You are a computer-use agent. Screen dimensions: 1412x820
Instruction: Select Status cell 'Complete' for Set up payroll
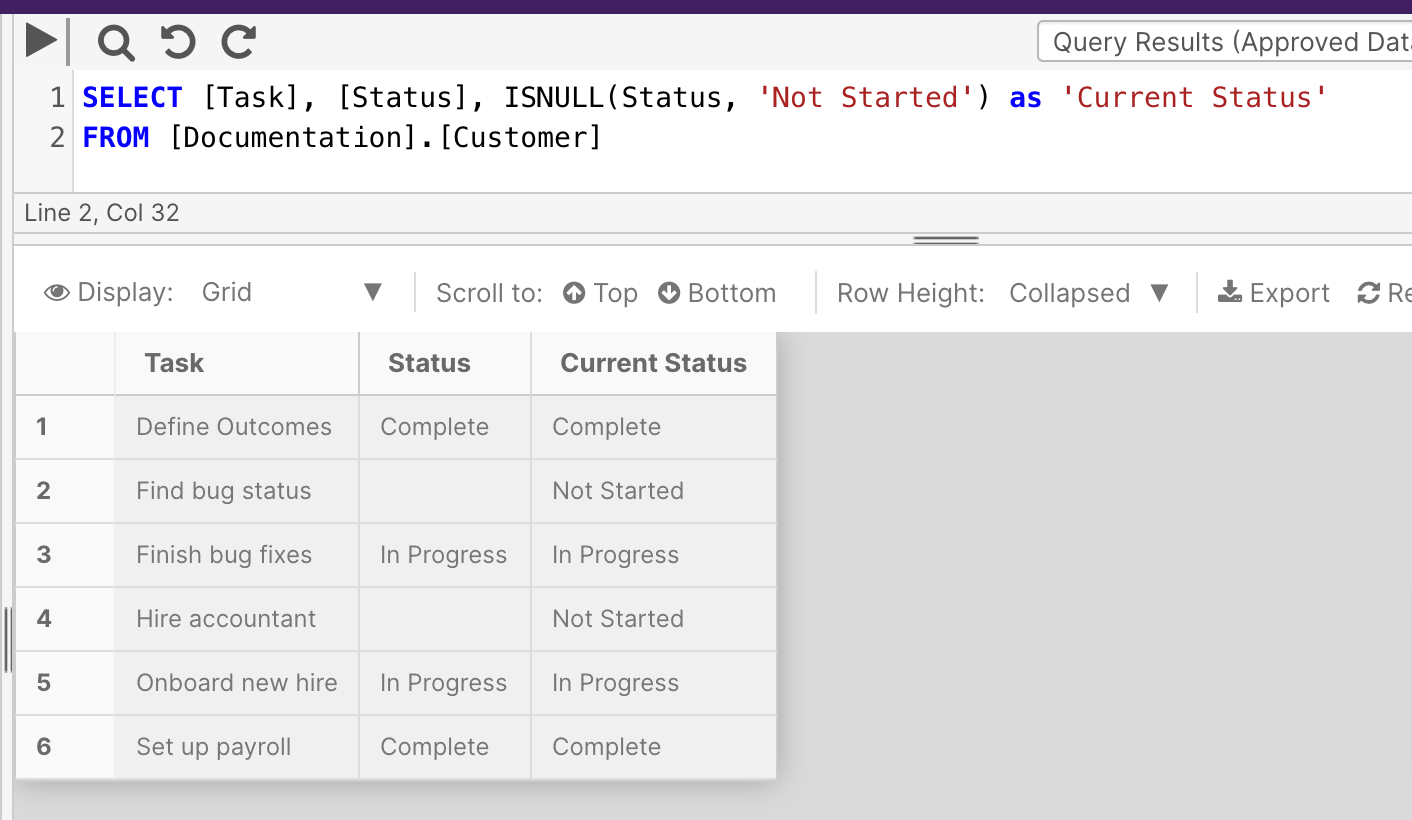tap(445, 747)
